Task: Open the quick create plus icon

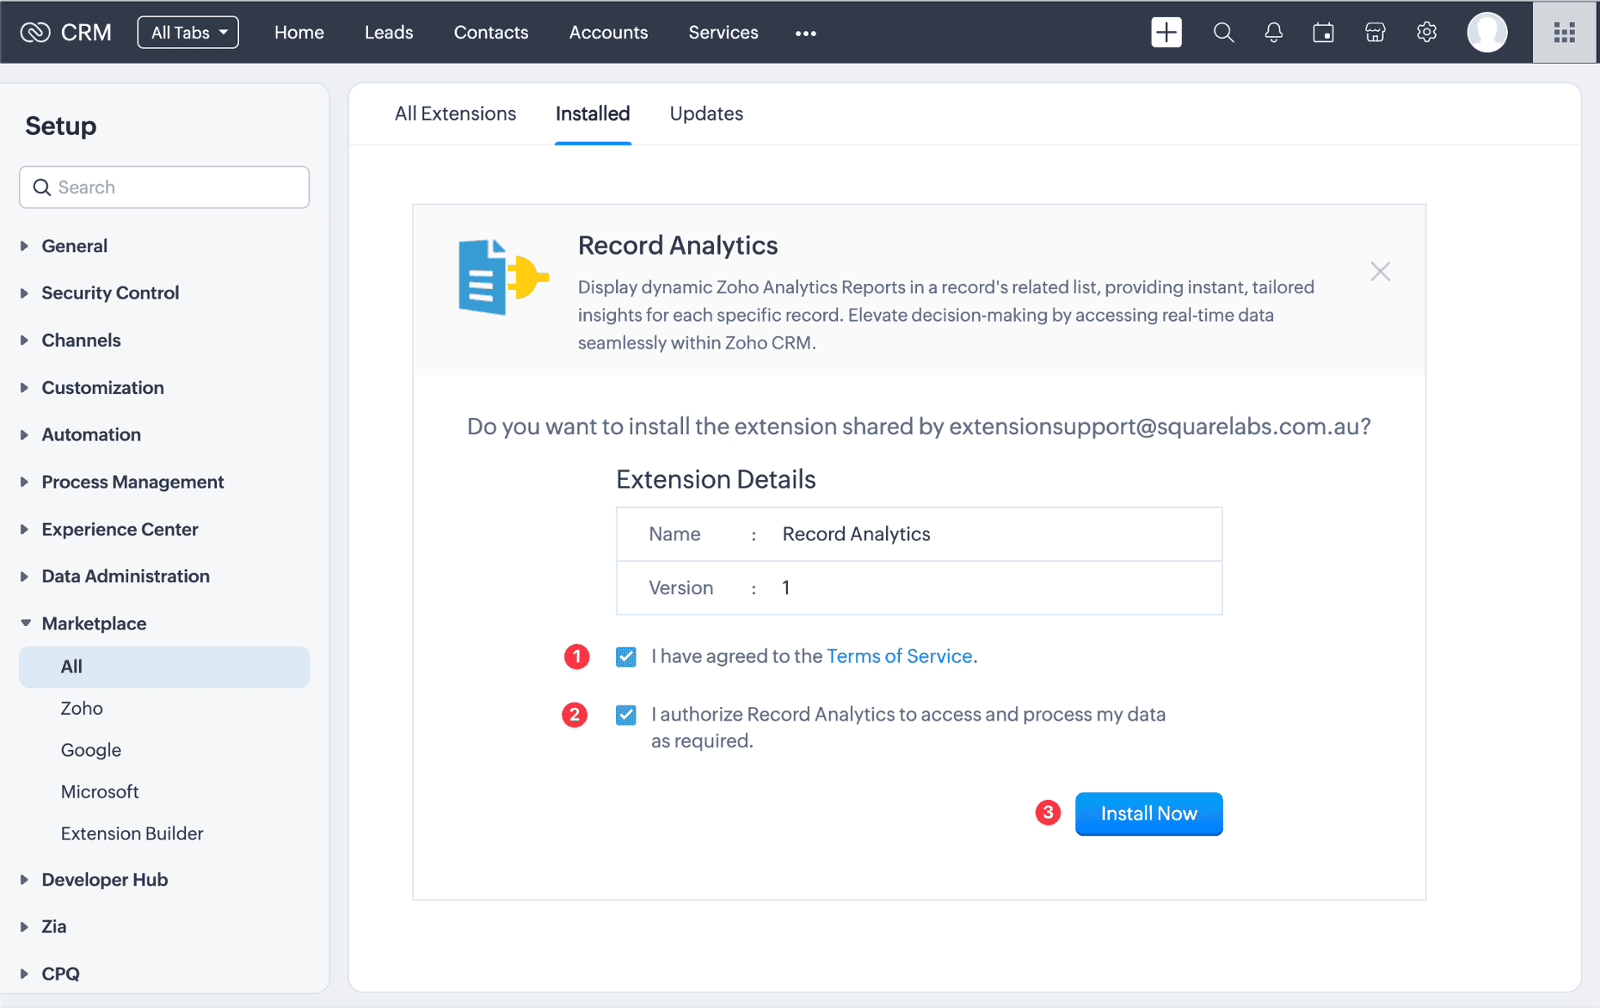Action: pos(1166,32)
